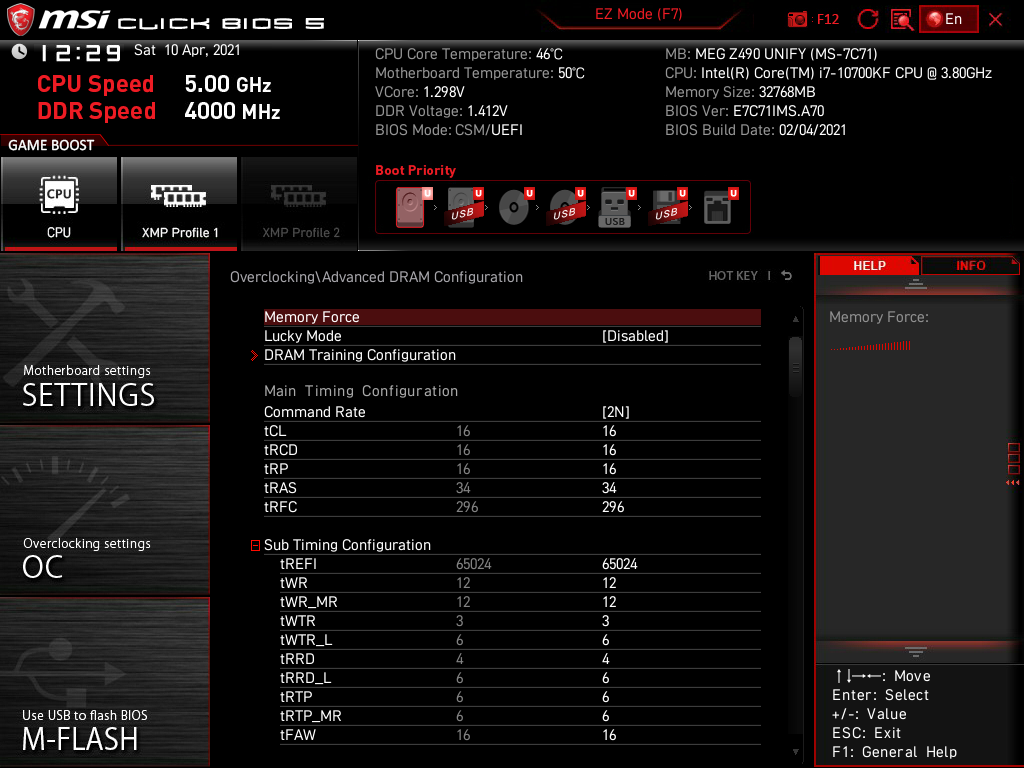Enable XMP Profile 2
The width and height of the screenshot is (1024, 768).
(x=300, y=203)
